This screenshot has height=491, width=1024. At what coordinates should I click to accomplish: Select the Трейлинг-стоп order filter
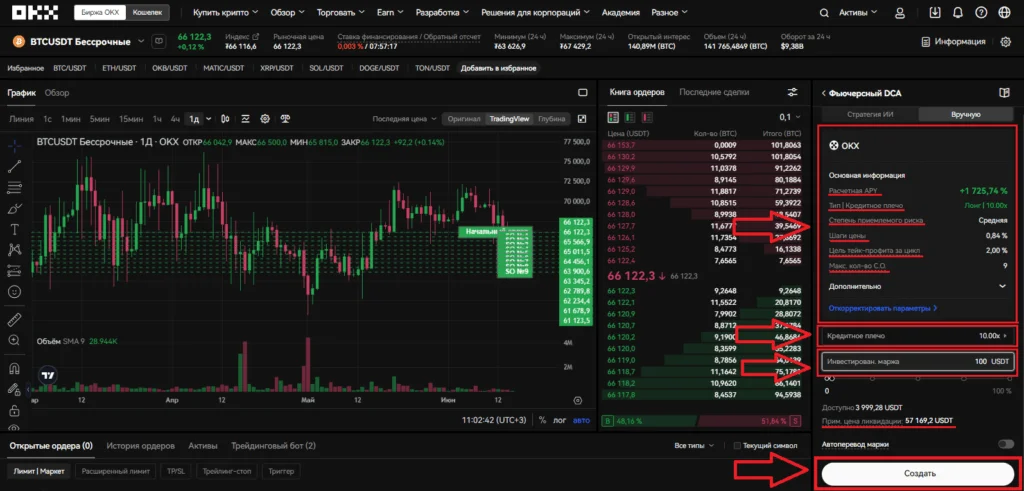(x=225, y=471)
